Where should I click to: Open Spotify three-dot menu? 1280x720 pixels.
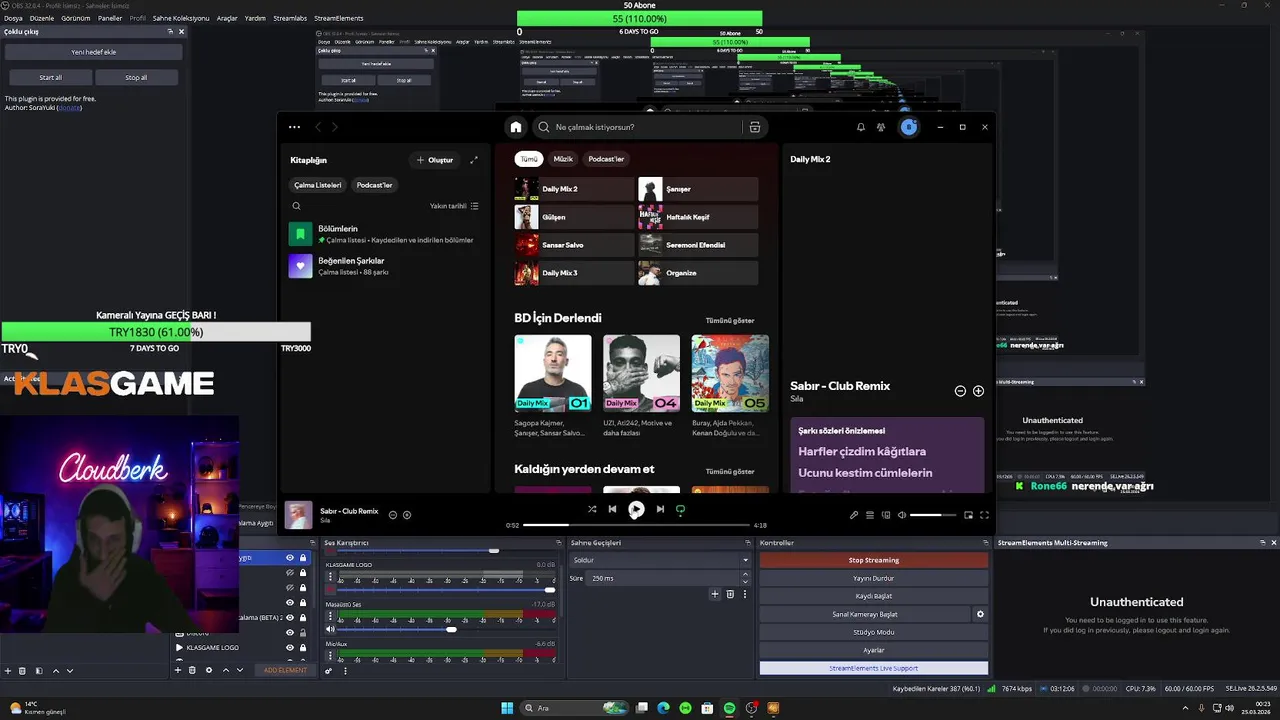294,127
